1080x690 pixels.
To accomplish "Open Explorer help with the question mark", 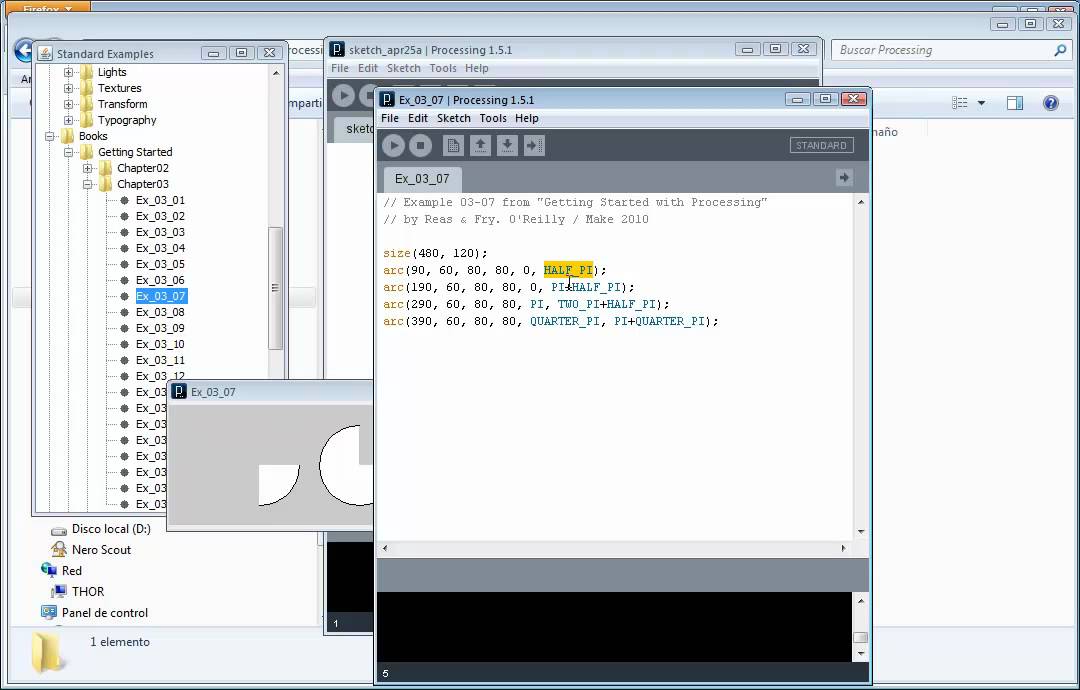I will pos(1050,103).
